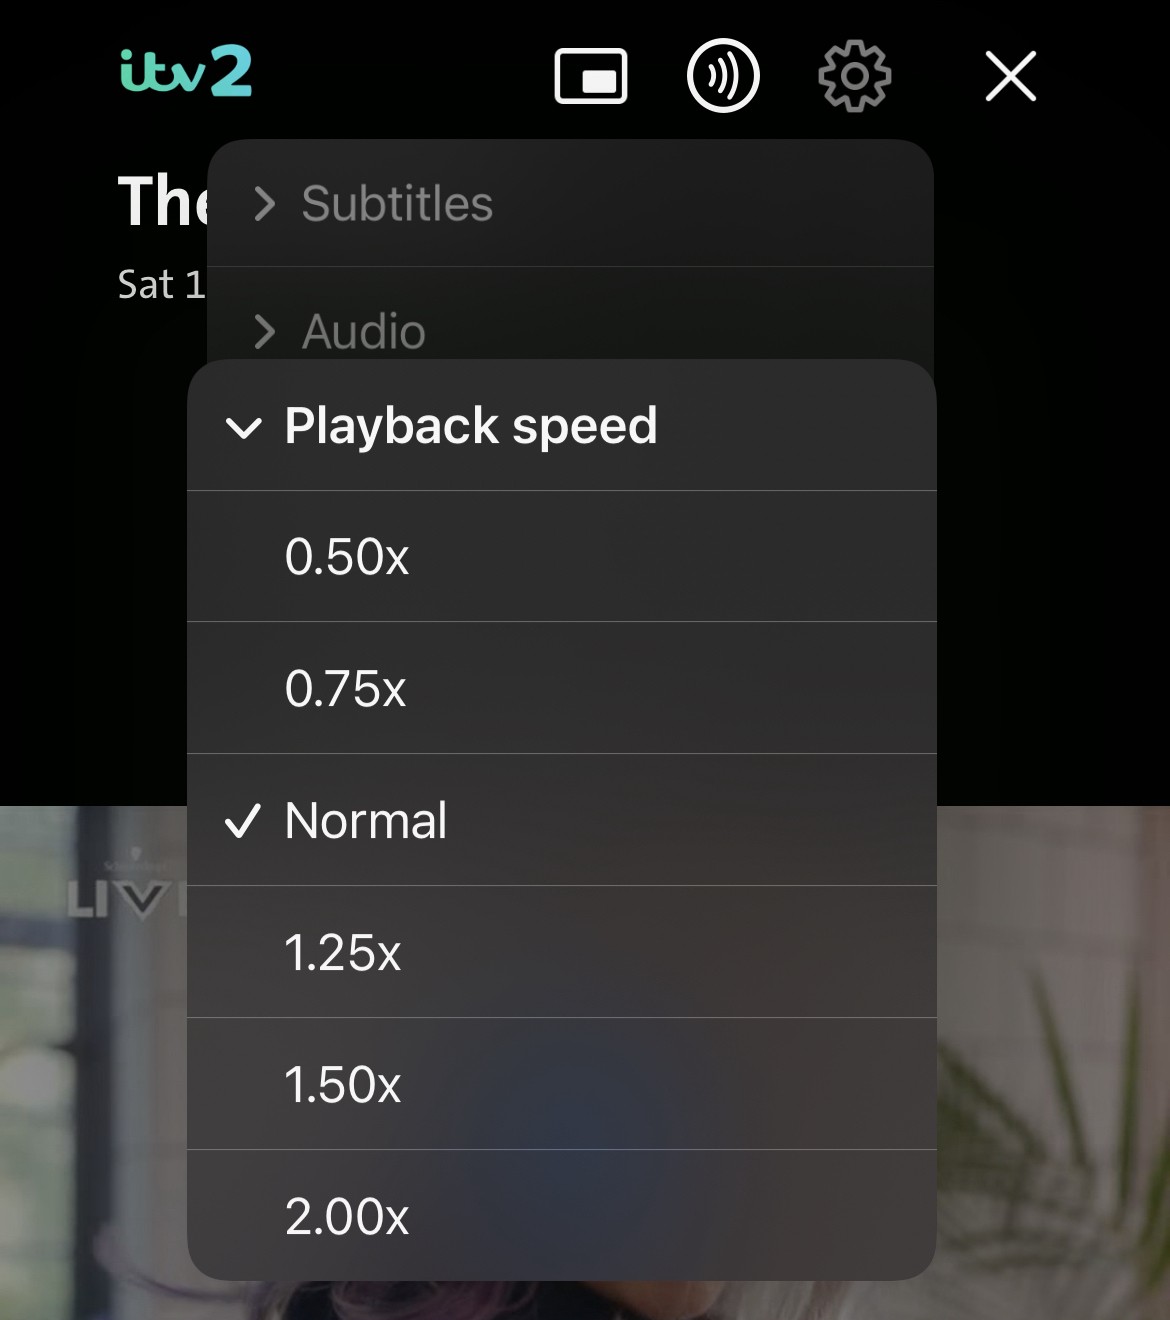Choose Normal playback speed
Screen dimensions: 1170x1320
point(366,821)
